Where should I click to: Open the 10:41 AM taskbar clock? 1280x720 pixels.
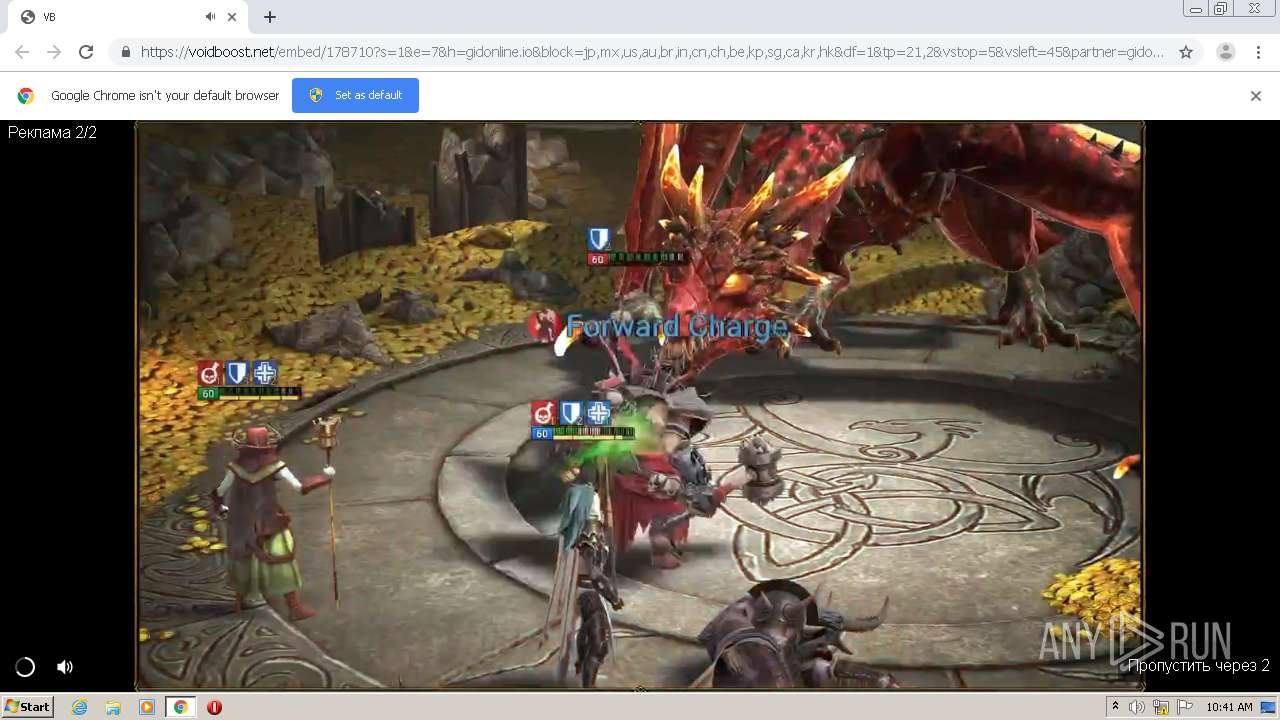(x=1229, y=707)
